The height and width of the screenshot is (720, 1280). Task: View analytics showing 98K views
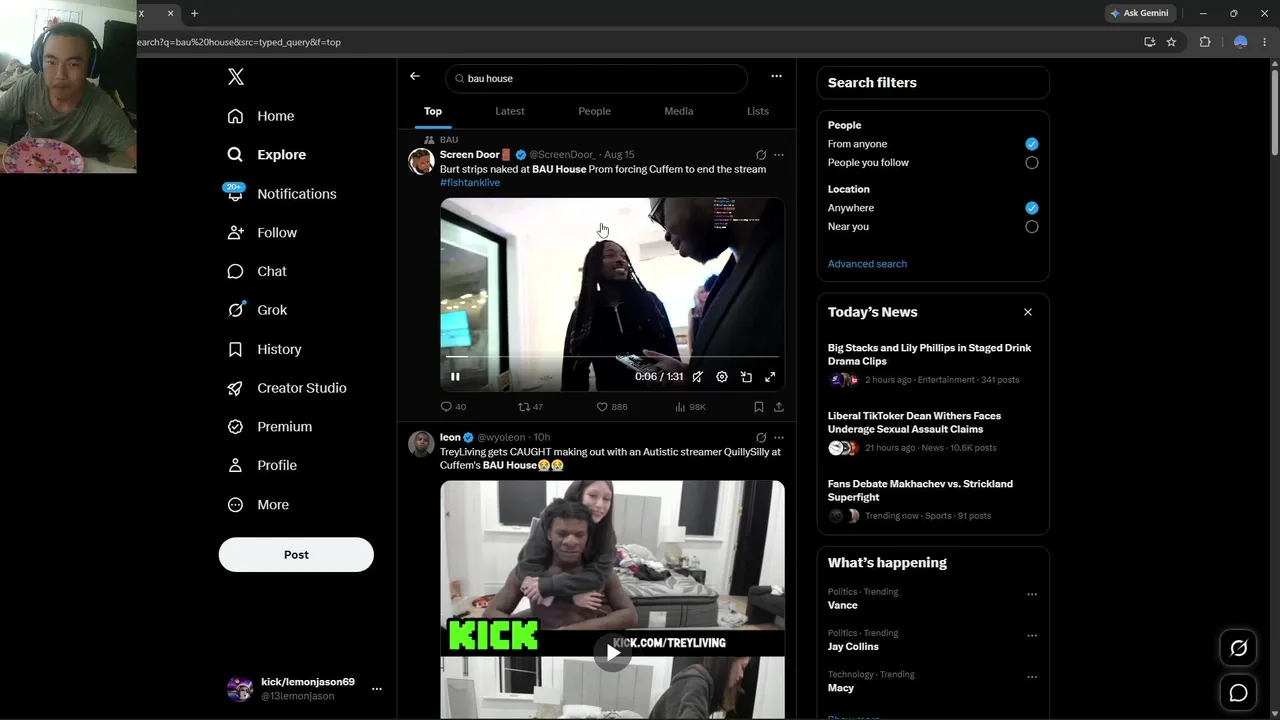point(691,407)
